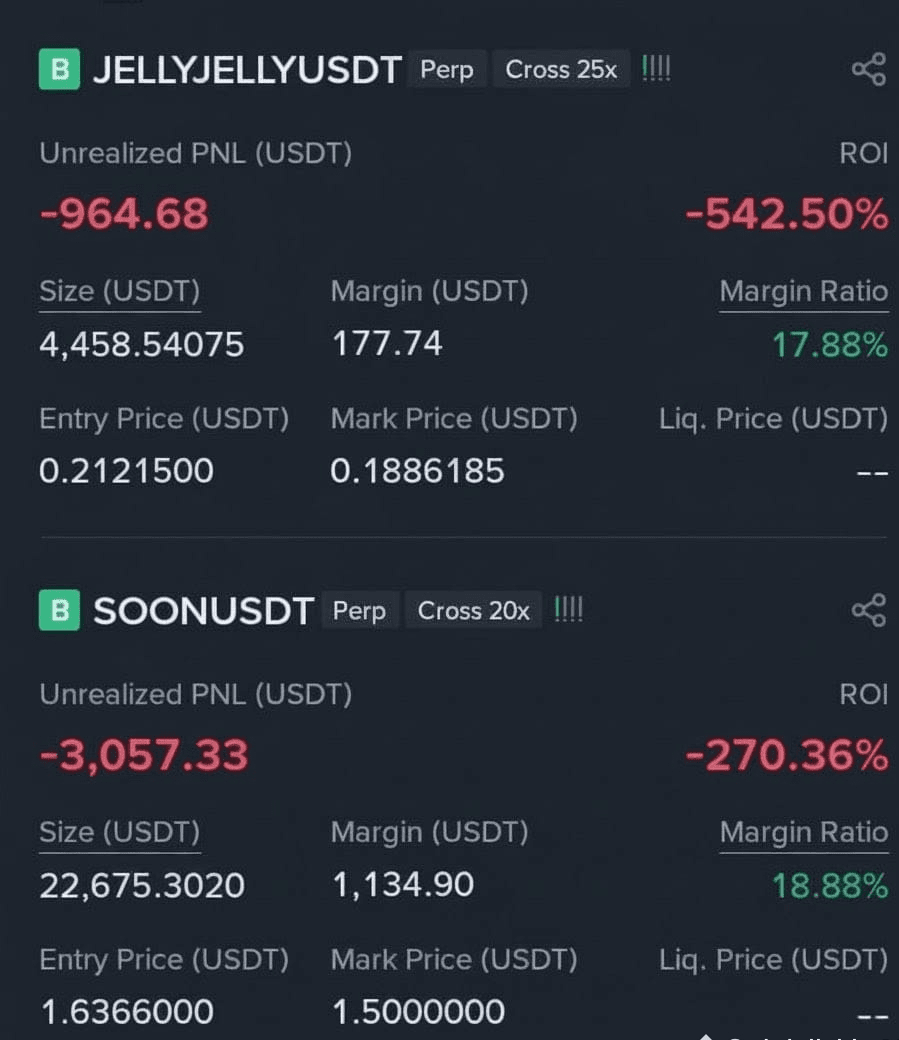The height and width of the screenshot is (1040, 899).
Task: Click the green B badge beside JELLYJELLYUSDT
Action: tap(60, 69)
